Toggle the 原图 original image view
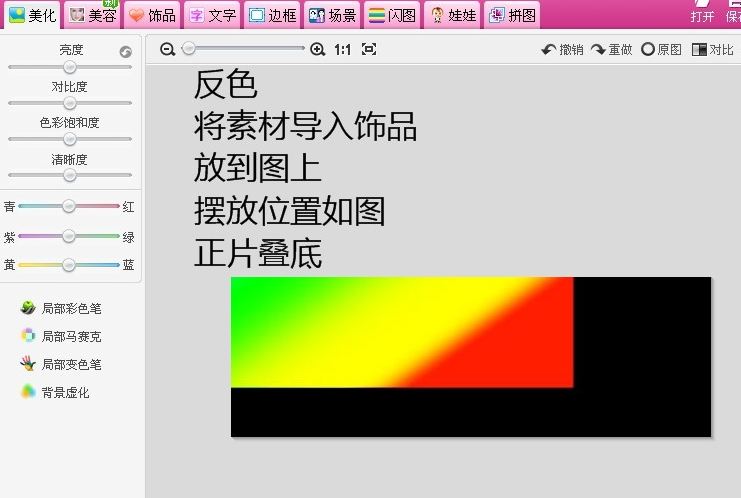Viewport: 741px width, 498px height. pos(661,49)
